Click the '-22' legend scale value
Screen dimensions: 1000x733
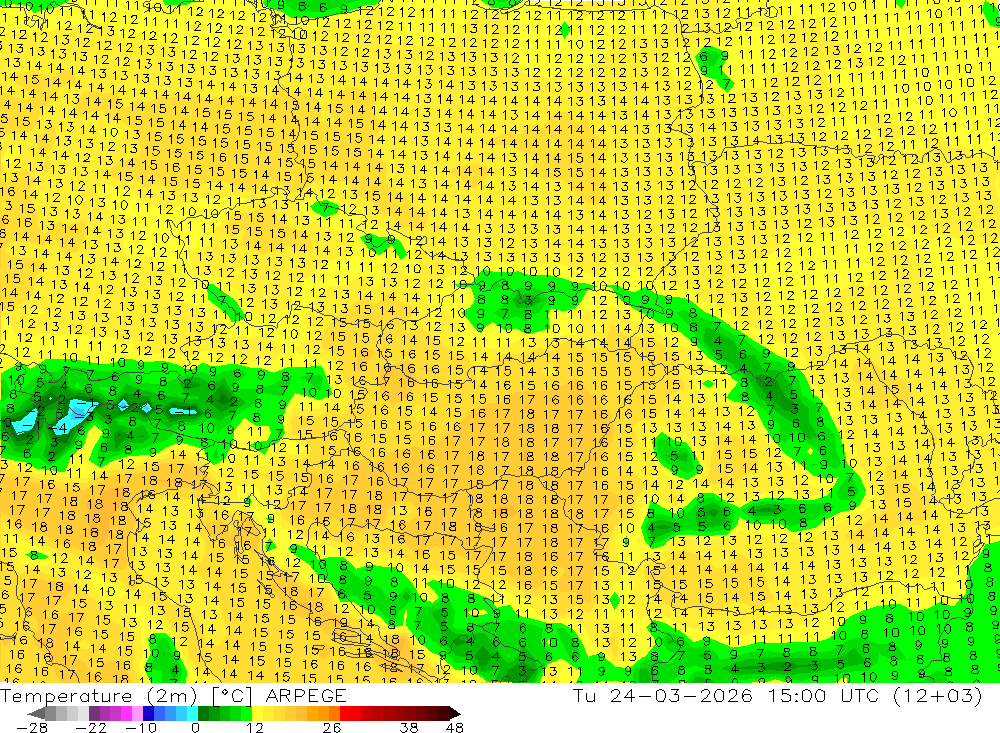[91, 727]
